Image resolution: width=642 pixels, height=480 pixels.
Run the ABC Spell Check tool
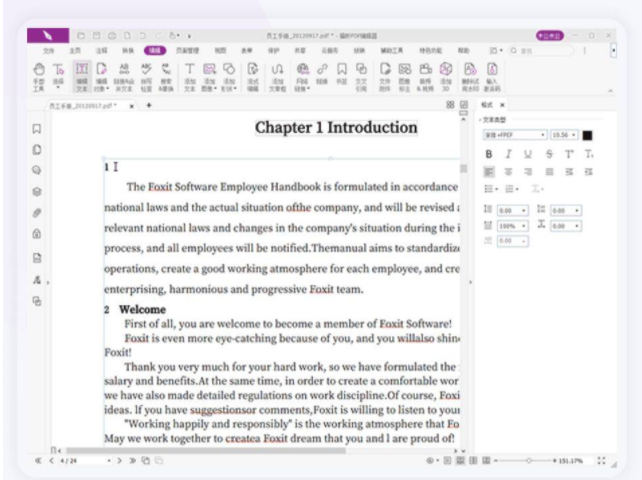click(146, 77)
